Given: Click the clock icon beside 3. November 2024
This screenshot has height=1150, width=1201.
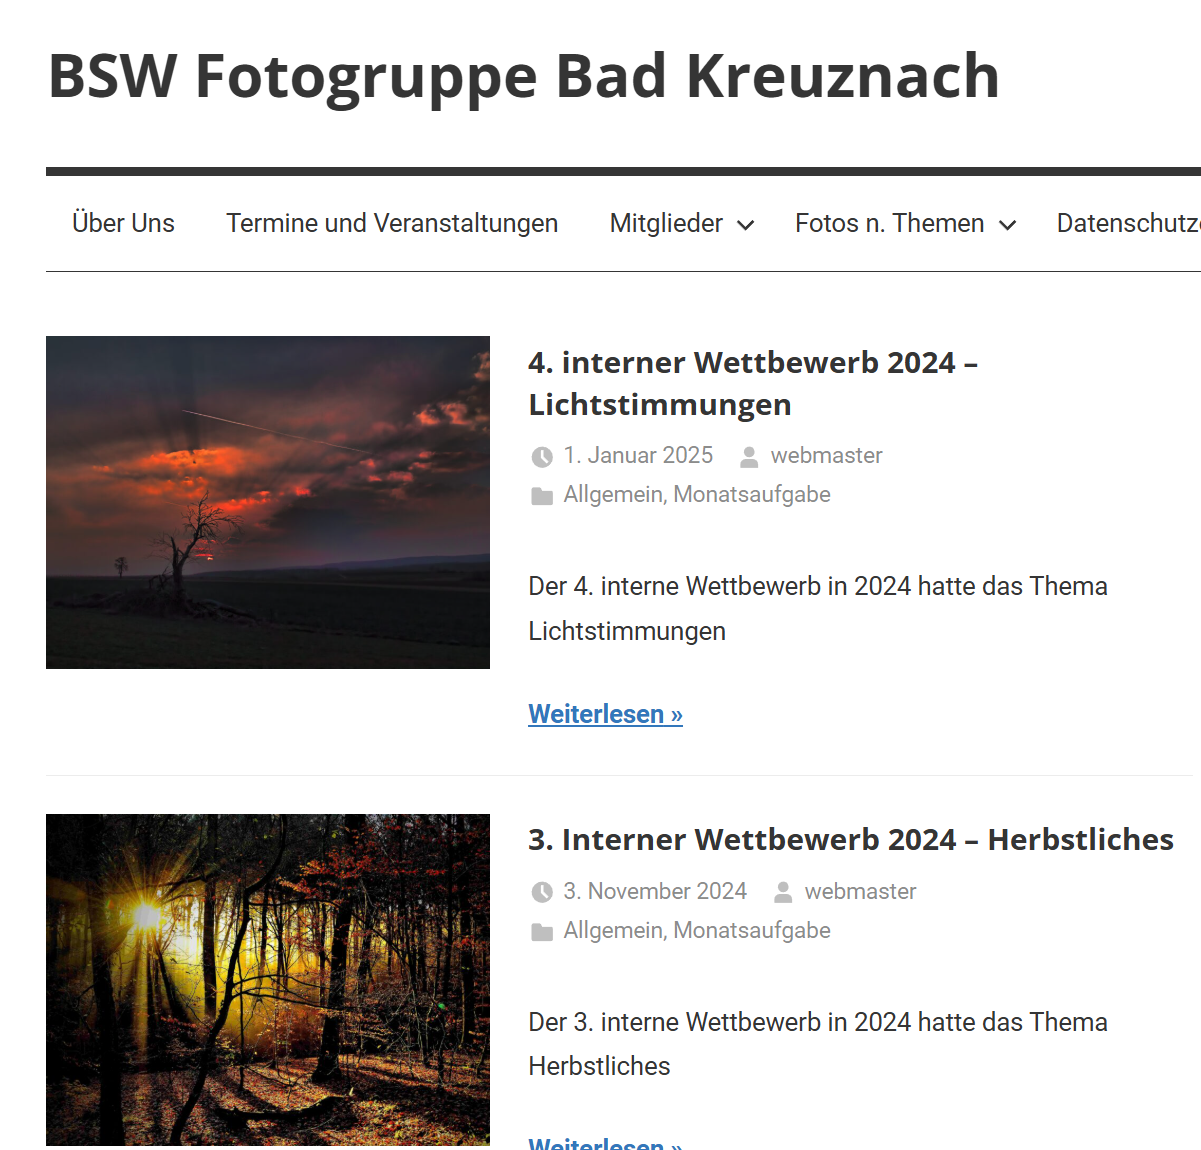Looking at the screenshot, I should coord(542,892).
